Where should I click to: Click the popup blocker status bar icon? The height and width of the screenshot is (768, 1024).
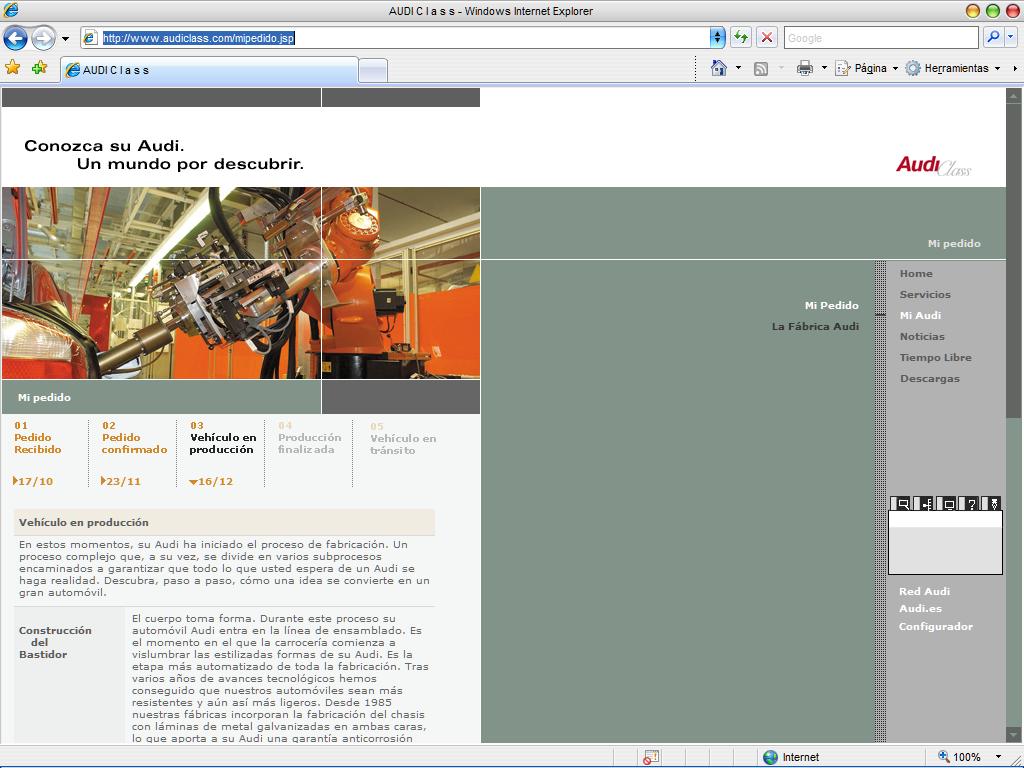tap(650, 757)
